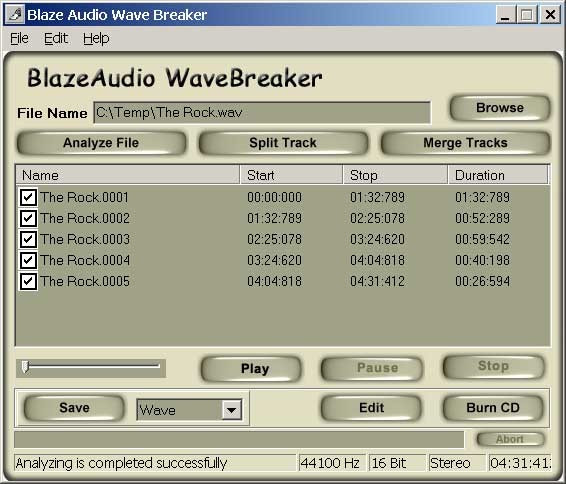Click start time 00:00:000

click(x=274, y=197)
